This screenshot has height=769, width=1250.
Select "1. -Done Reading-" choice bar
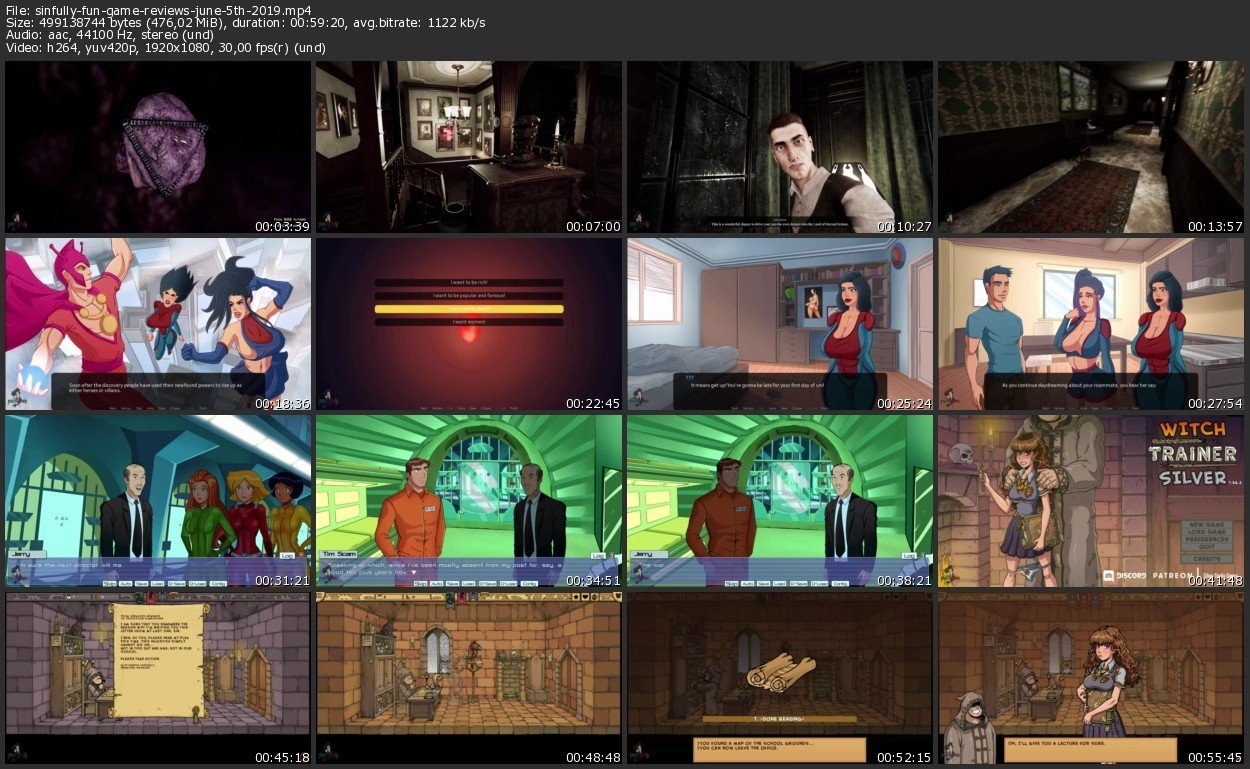pos(779,718)
